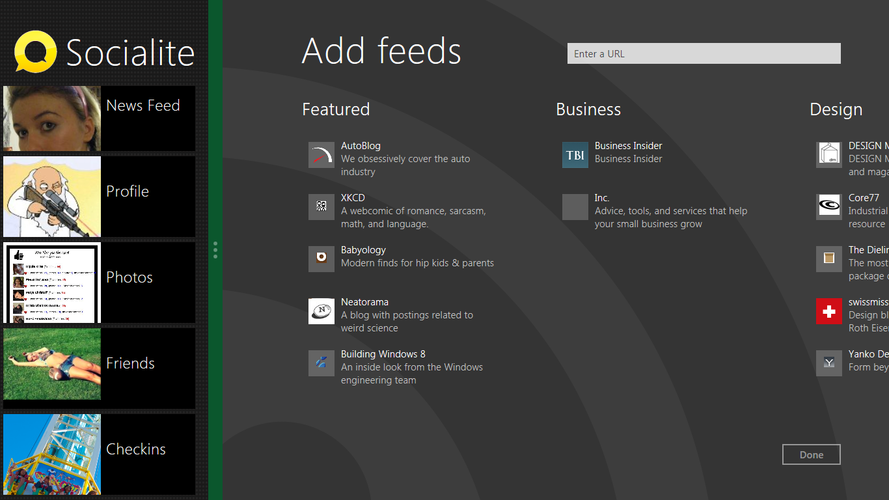
Task: Click the Socialite yellow speech bubble logo
Action: pyautogui.click(x=35, y=52)
